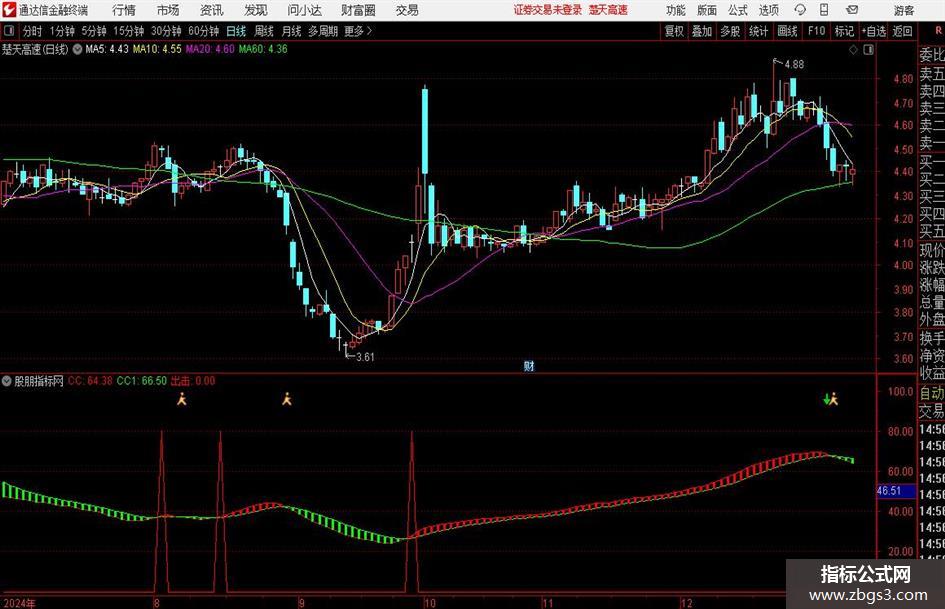Open the 财富圈 menu
945x609 pixels.
(x=358, y=10)
